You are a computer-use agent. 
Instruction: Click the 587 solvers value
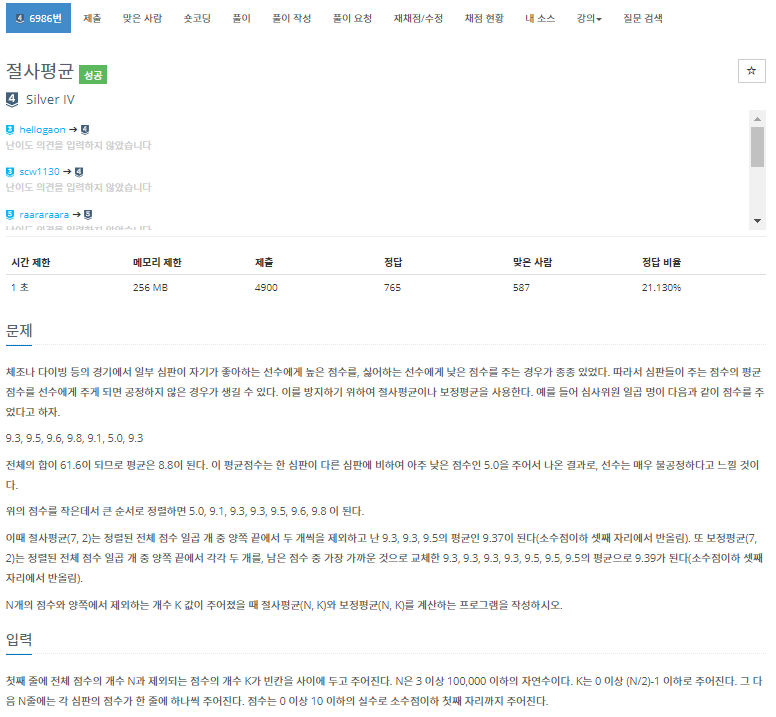tap(521, 287)
